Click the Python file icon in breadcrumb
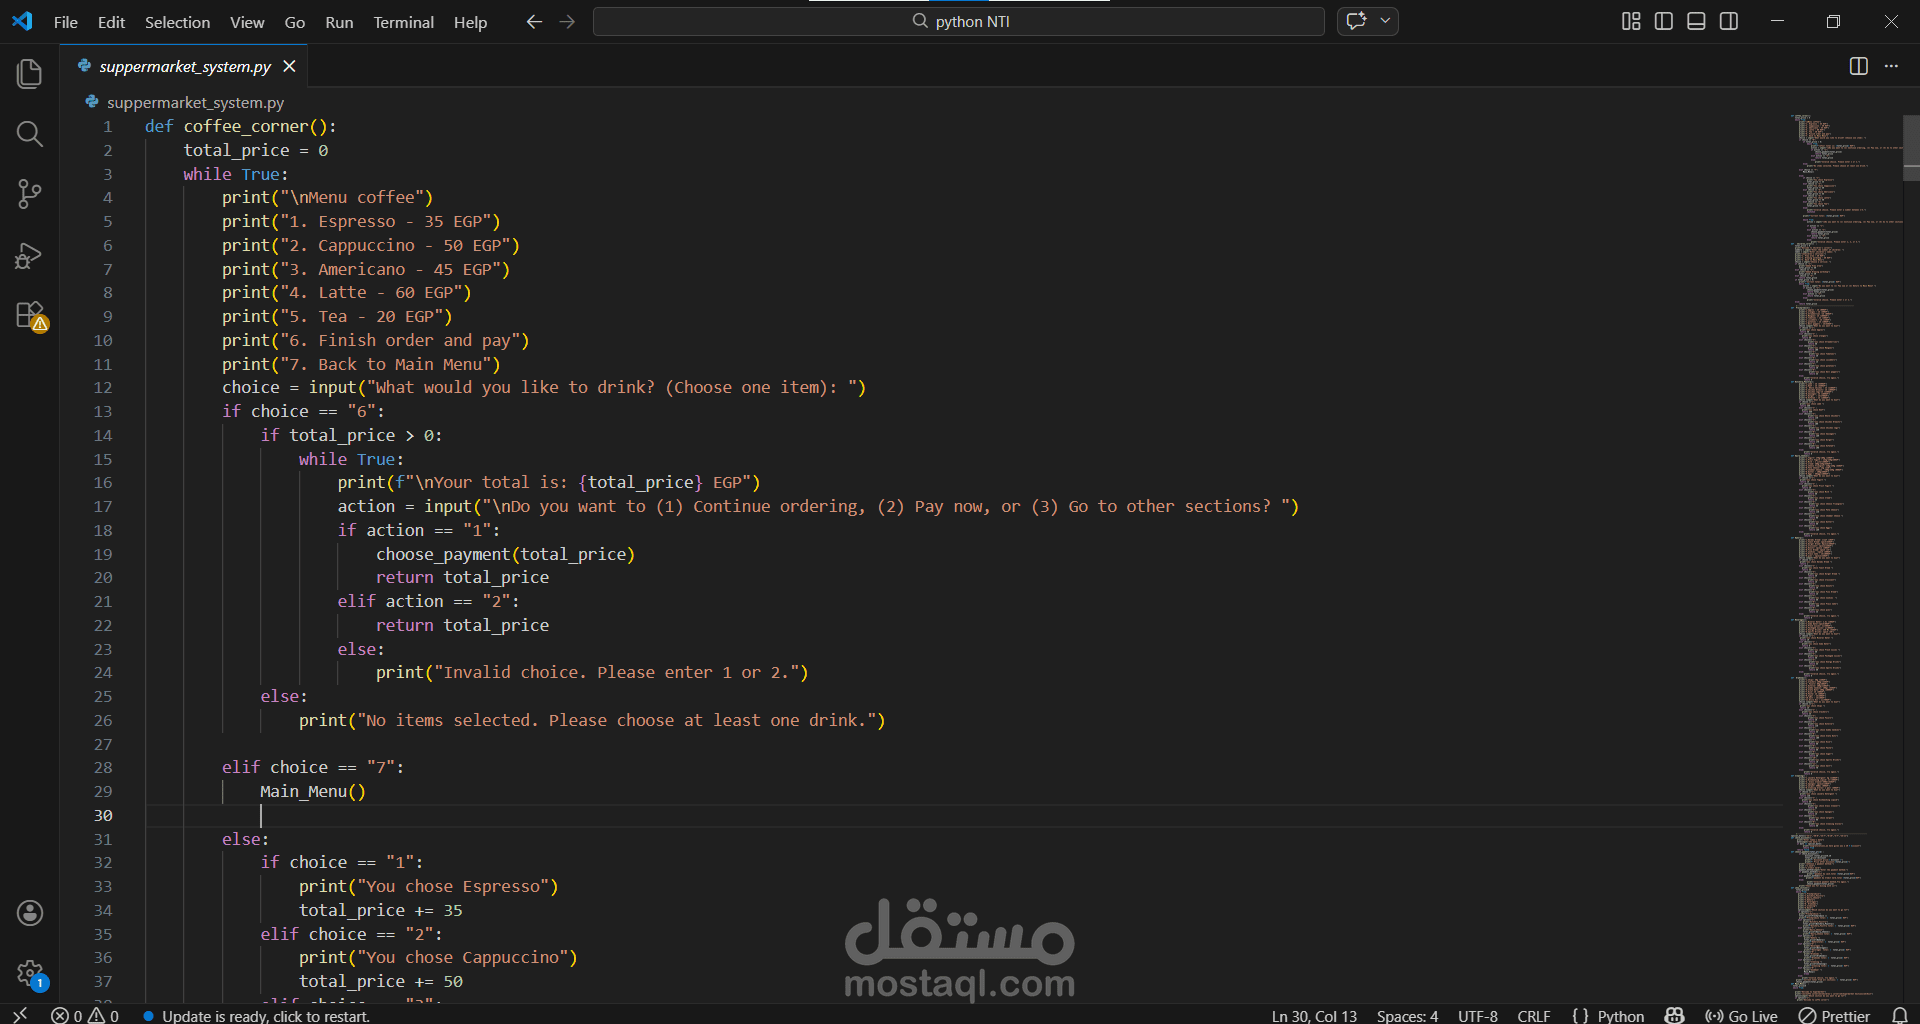This screenshot has height=1024, width=1920. pyautogui.click(x=91, y=102)
